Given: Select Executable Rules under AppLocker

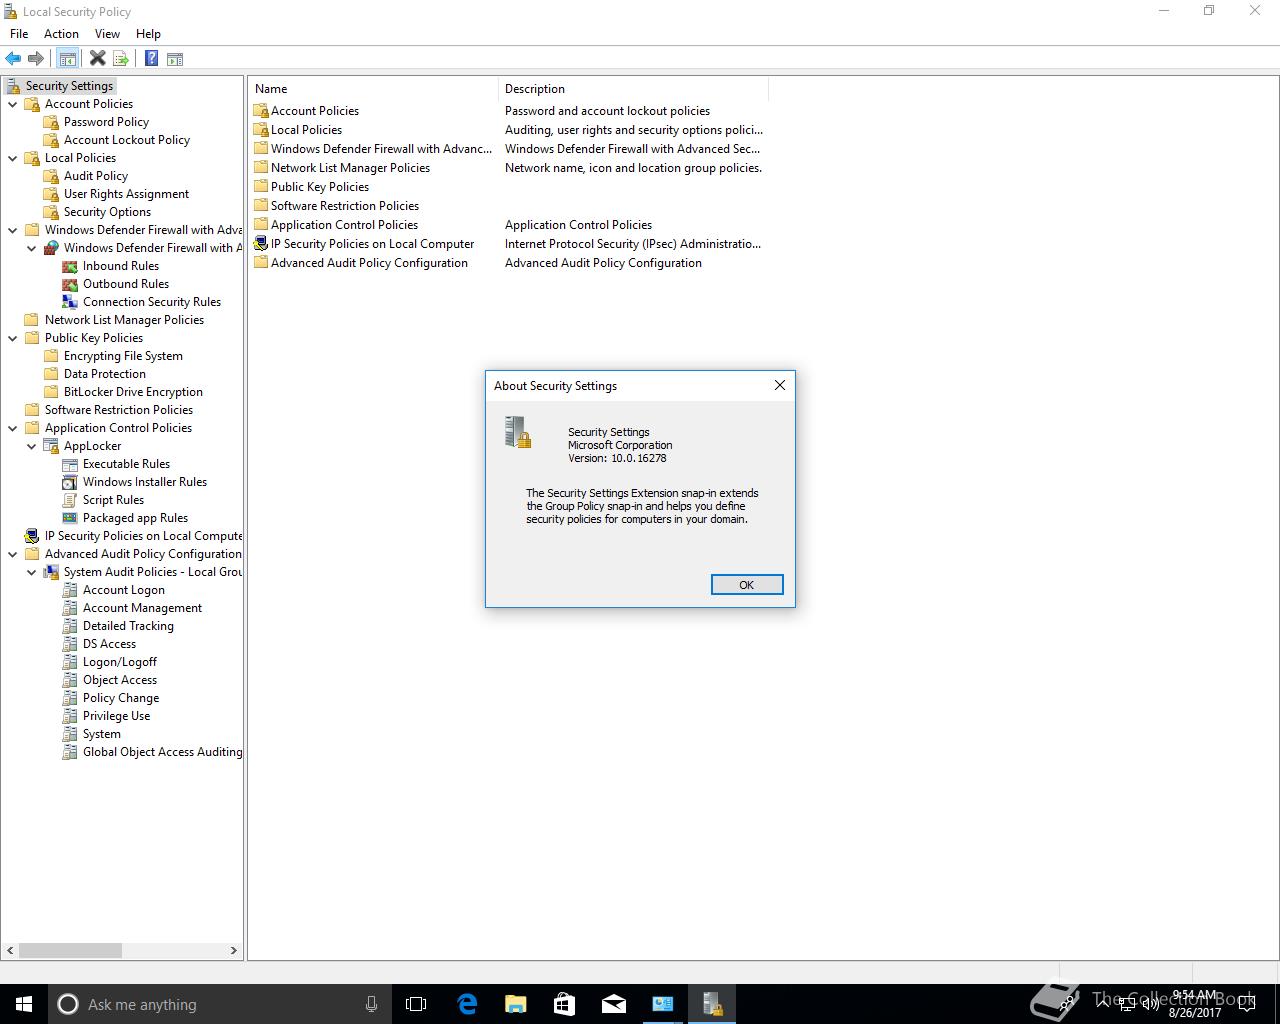Looking at the screenshot, I should tap(126, 464).
